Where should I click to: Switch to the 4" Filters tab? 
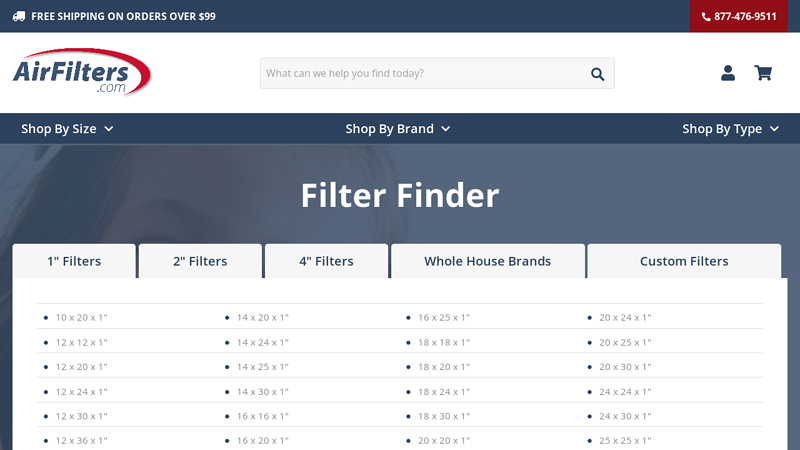click(x=327, y=261)
